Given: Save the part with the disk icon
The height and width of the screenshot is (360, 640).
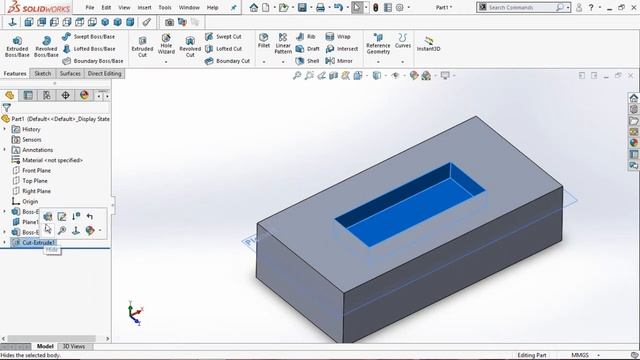Looking at the screenshot, I should pyautogui.click(x=302, y=7).
